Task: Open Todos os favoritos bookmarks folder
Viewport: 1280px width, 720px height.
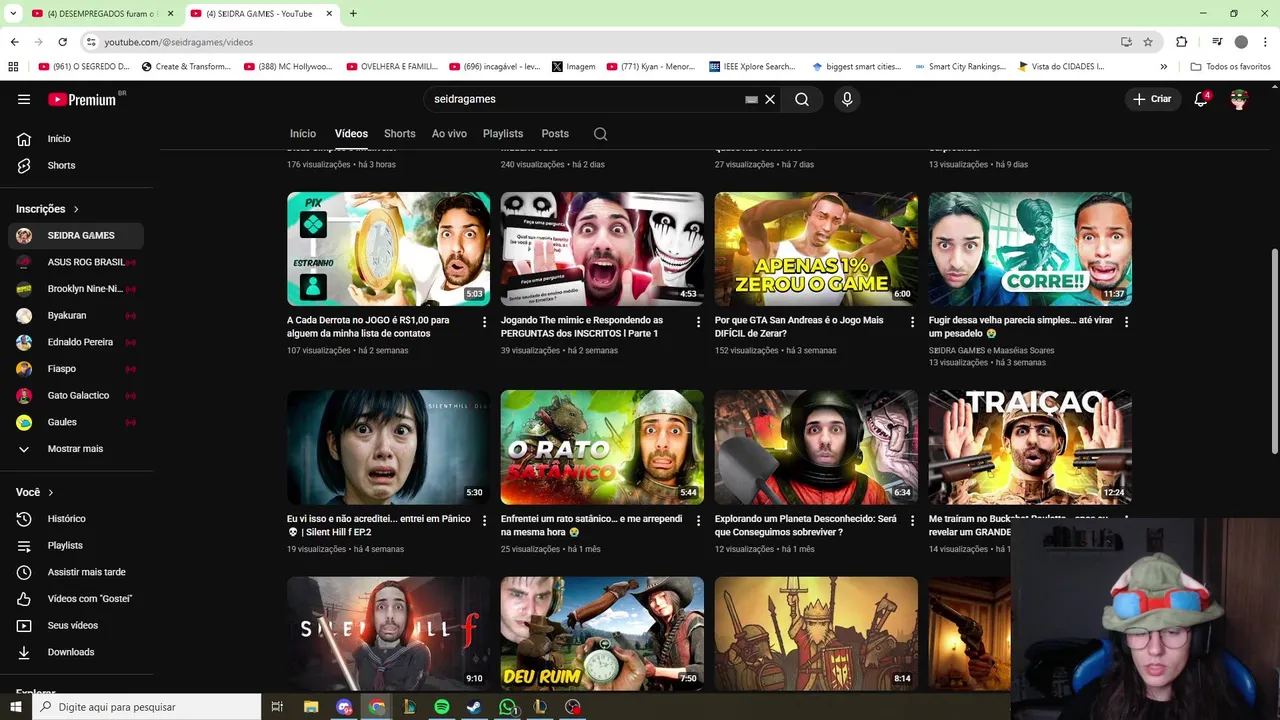Action: [1230, 67]
